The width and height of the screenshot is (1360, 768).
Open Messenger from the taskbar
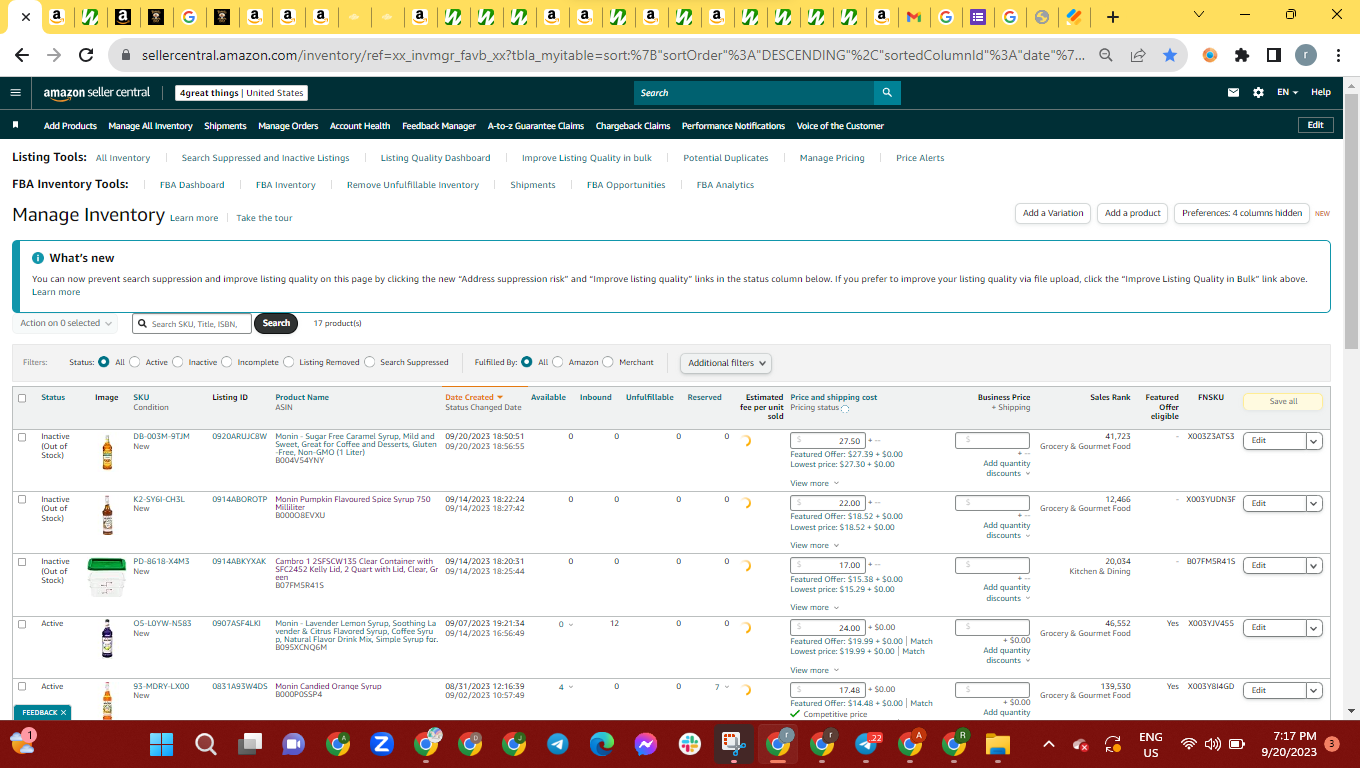click(646, 744)
